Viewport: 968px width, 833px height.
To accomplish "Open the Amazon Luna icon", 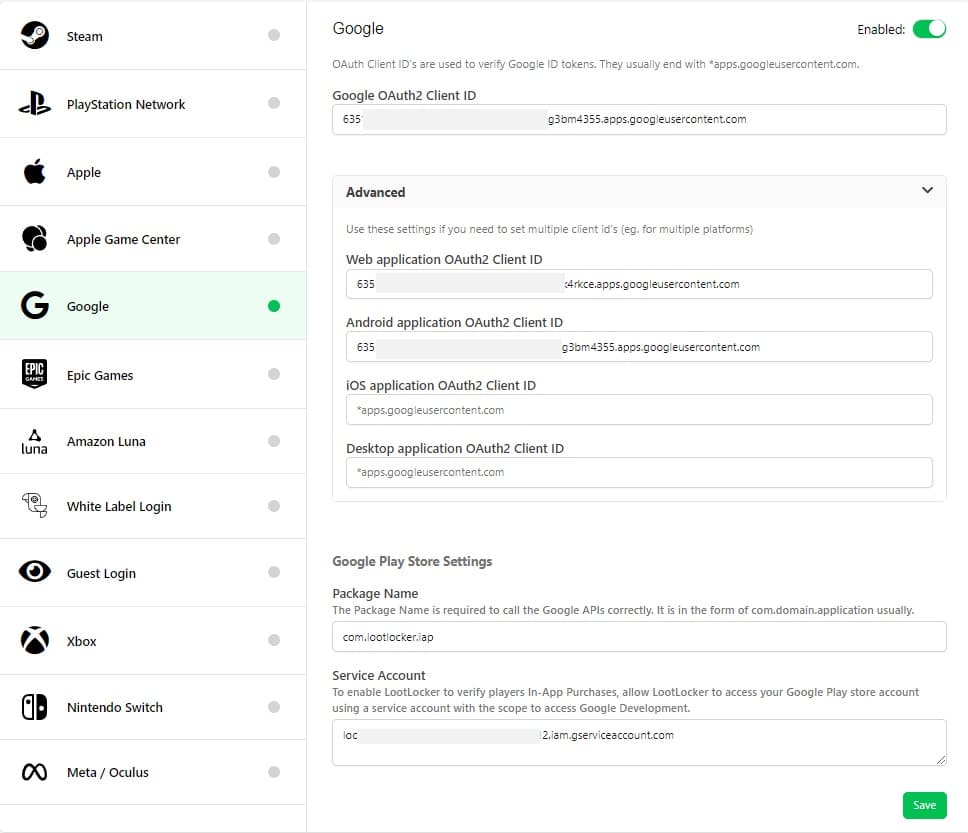I will click(x=35, y=441).
